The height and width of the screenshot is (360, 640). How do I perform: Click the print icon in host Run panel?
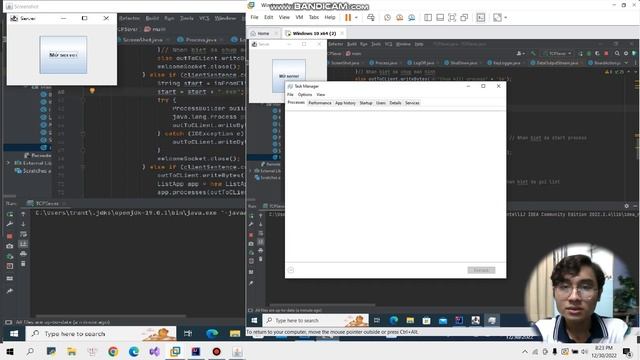click(x=23, y=253)
